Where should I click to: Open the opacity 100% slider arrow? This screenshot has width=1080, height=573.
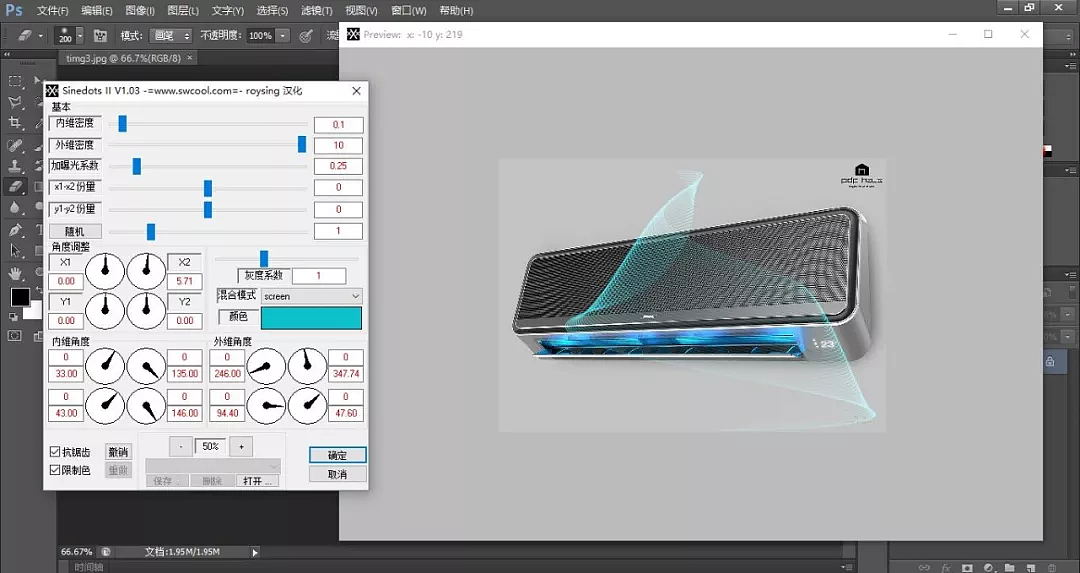tap(282, 35)
